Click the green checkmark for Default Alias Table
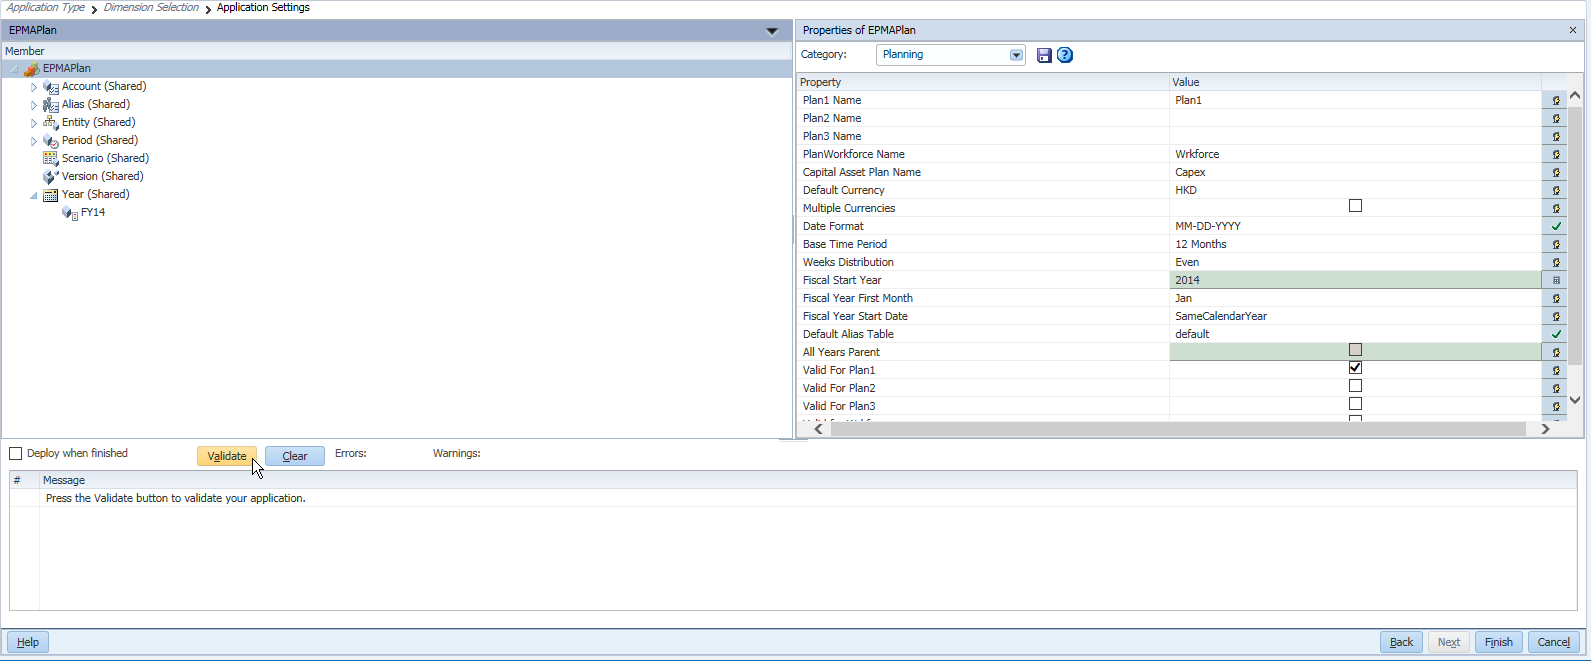Image resolution: width=1591 pixels, height=661 pixels. click(x=1556, y=335)
